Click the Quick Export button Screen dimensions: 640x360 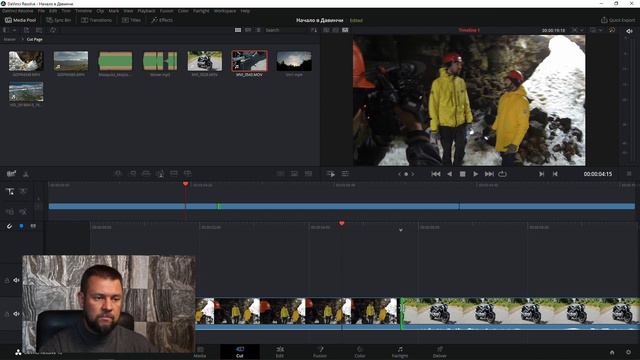pos(618,20)
